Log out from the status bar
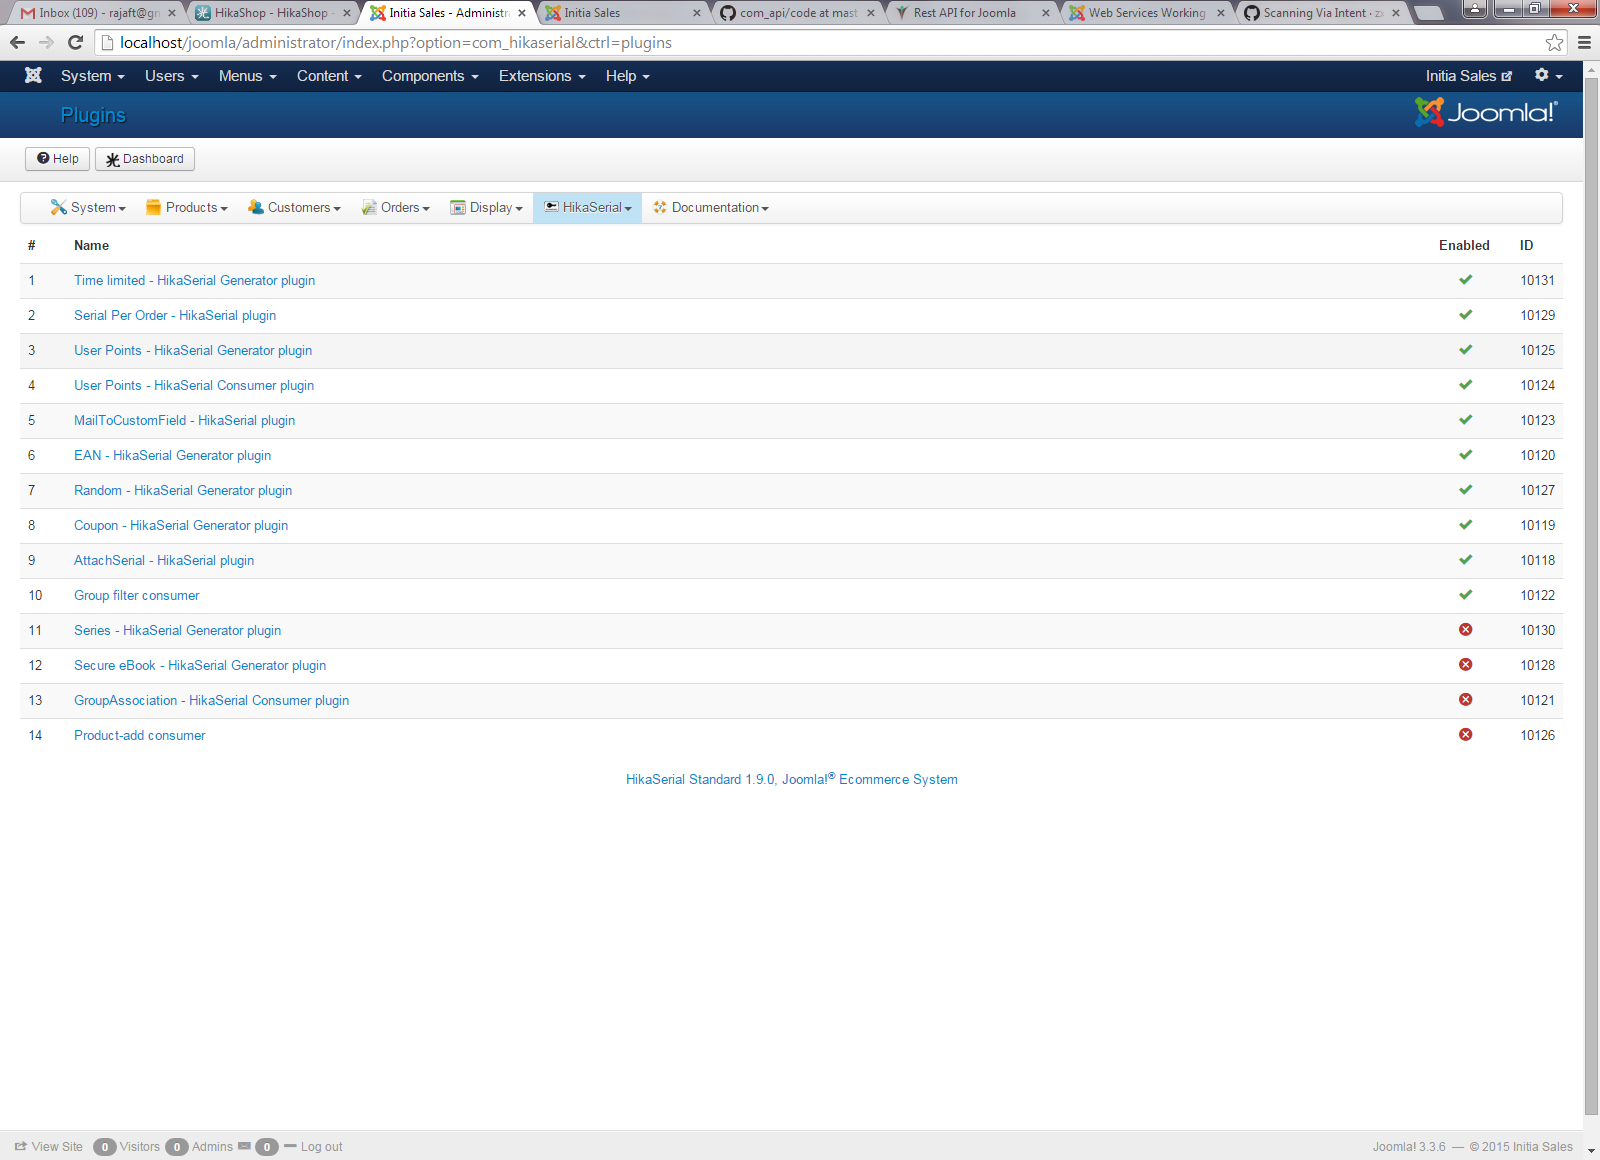The image size is (1600, 1160). [x=313, y=1147]
